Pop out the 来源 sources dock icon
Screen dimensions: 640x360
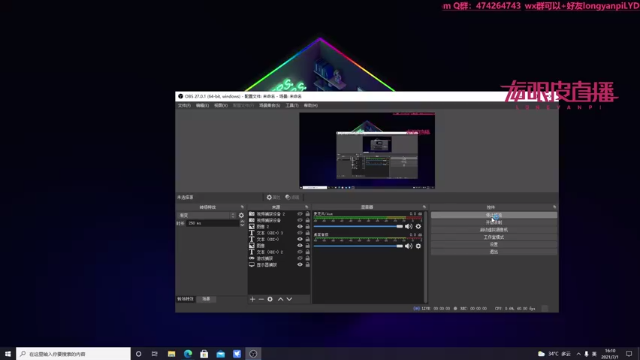tap(307, 207)
